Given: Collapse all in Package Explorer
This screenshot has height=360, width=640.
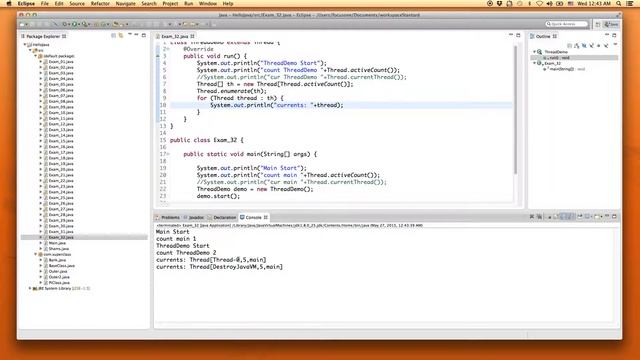Looking at the screenshot, I should 113,36.
